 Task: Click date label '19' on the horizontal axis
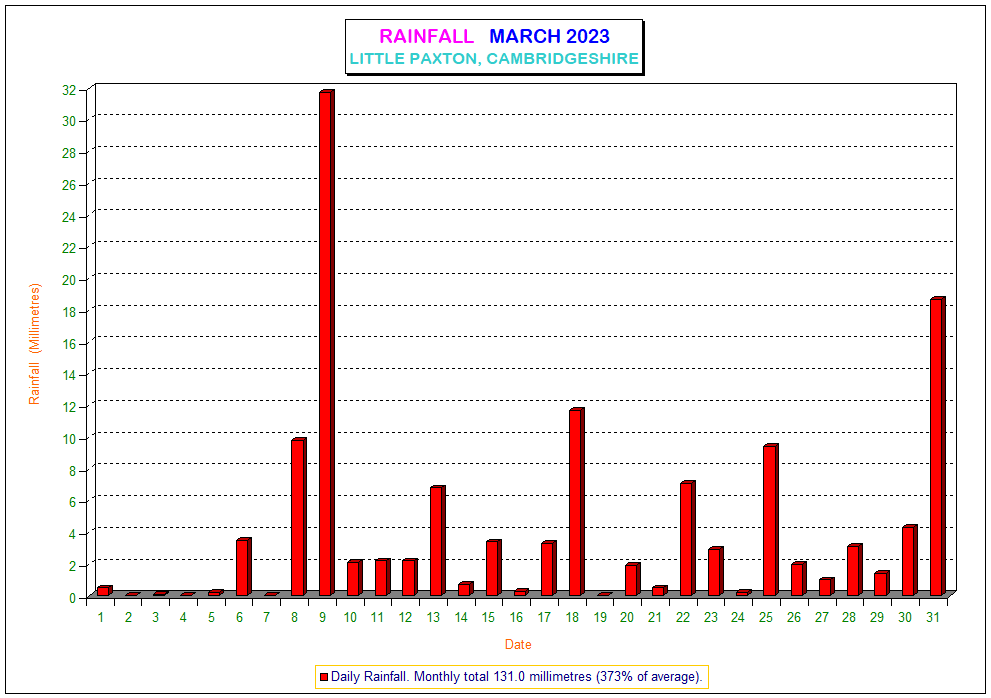pyautogui.click(x=600, y=617)
